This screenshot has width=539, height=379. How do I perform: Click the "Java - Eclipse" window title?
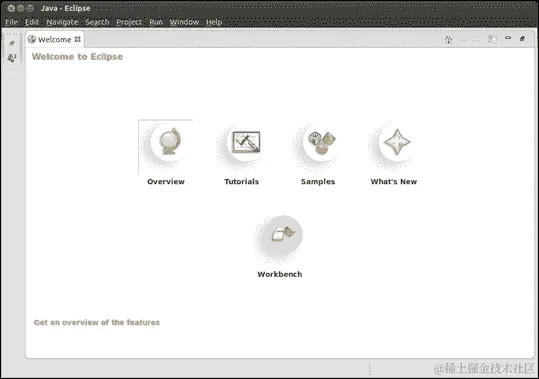[65, 8]
